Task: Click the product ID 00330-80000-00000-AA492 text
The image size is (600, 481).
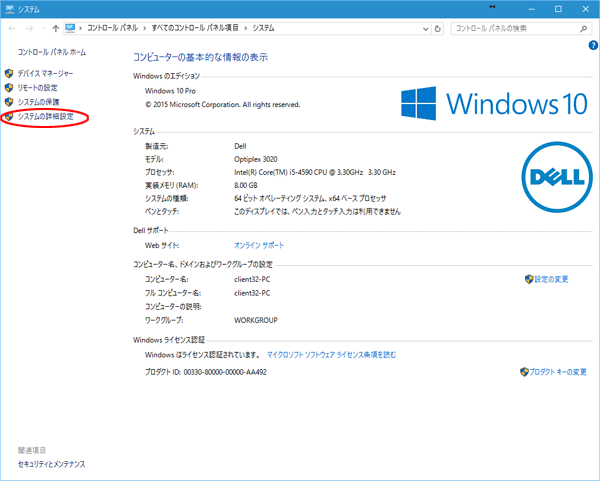Action: [x=225, y=372]
